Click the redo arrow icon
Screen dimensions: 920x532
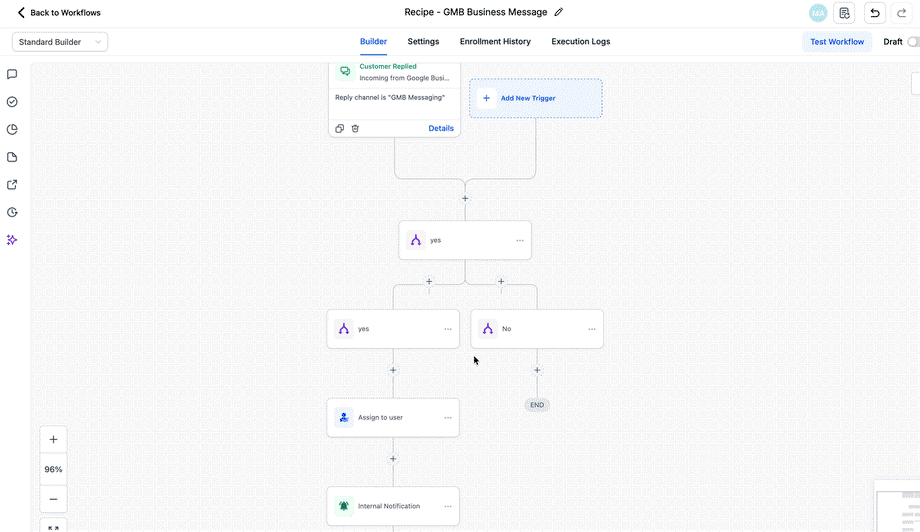[902, 13]
